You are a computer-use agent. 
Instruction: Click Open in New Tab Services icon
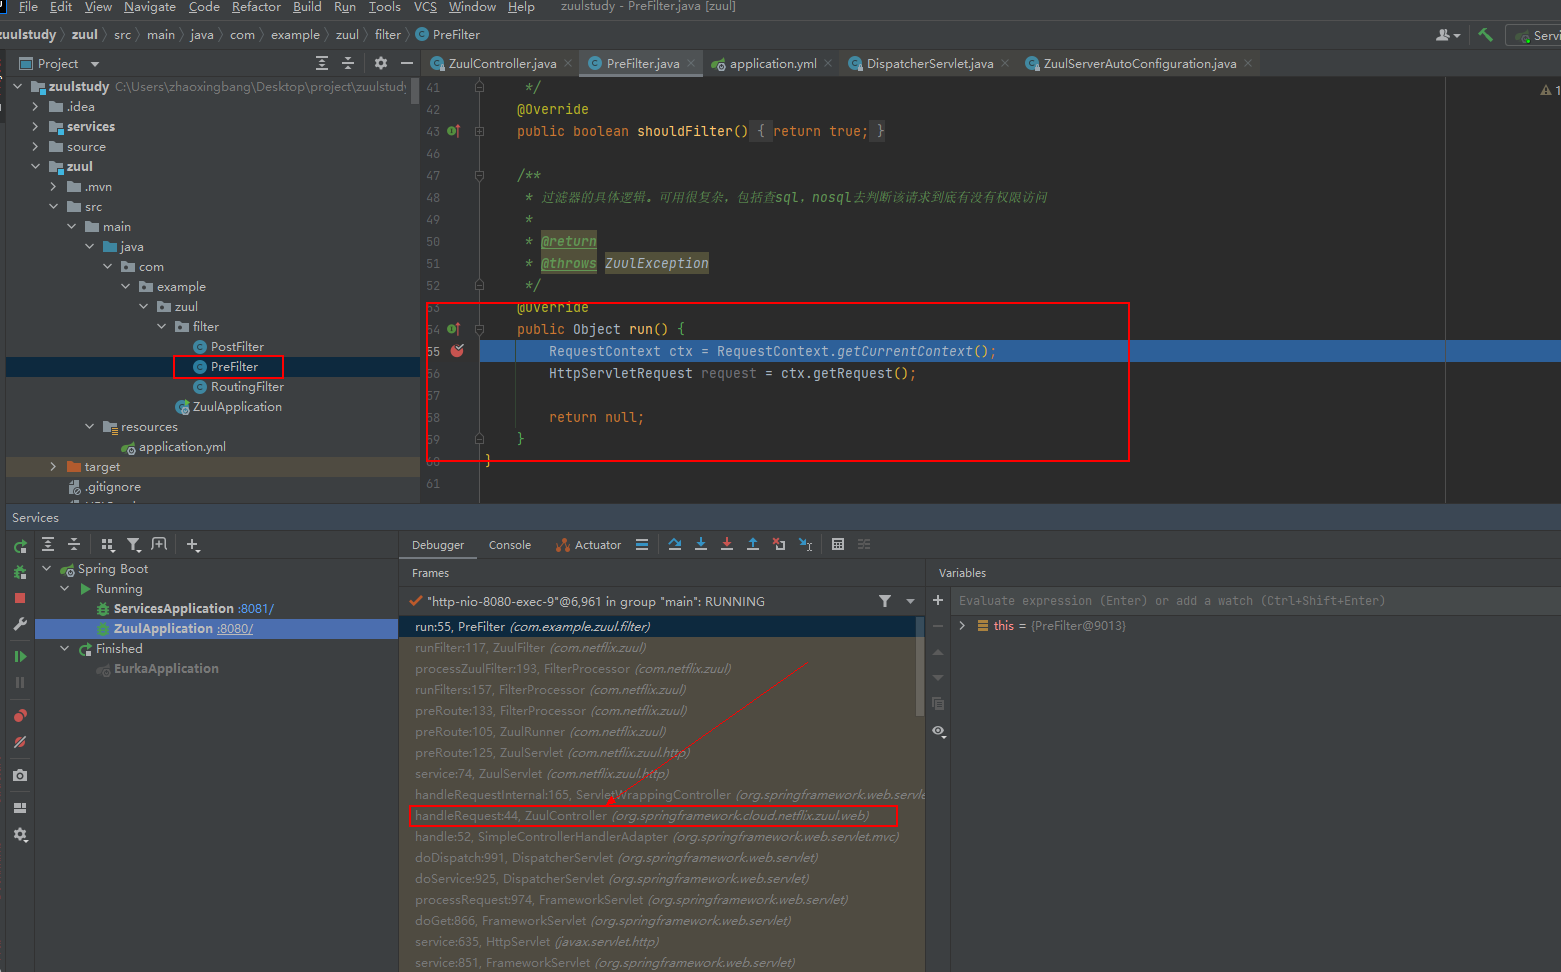click(x=159, y=544)
